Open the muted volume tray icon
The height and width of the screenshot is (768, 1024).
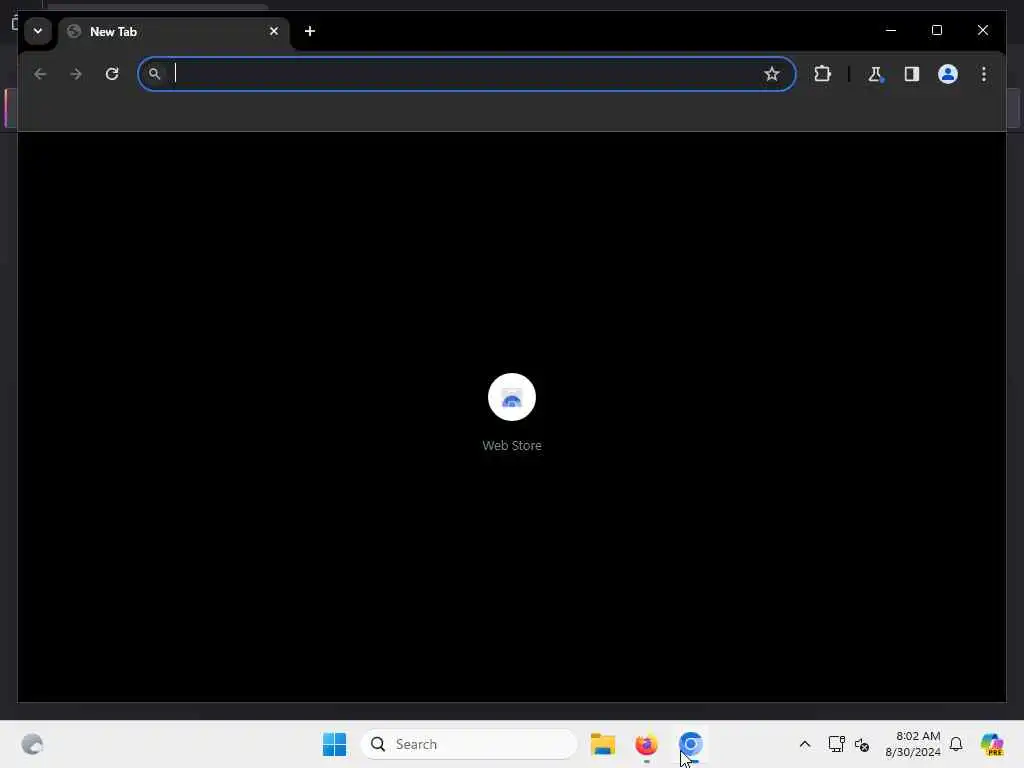[862, 744]
